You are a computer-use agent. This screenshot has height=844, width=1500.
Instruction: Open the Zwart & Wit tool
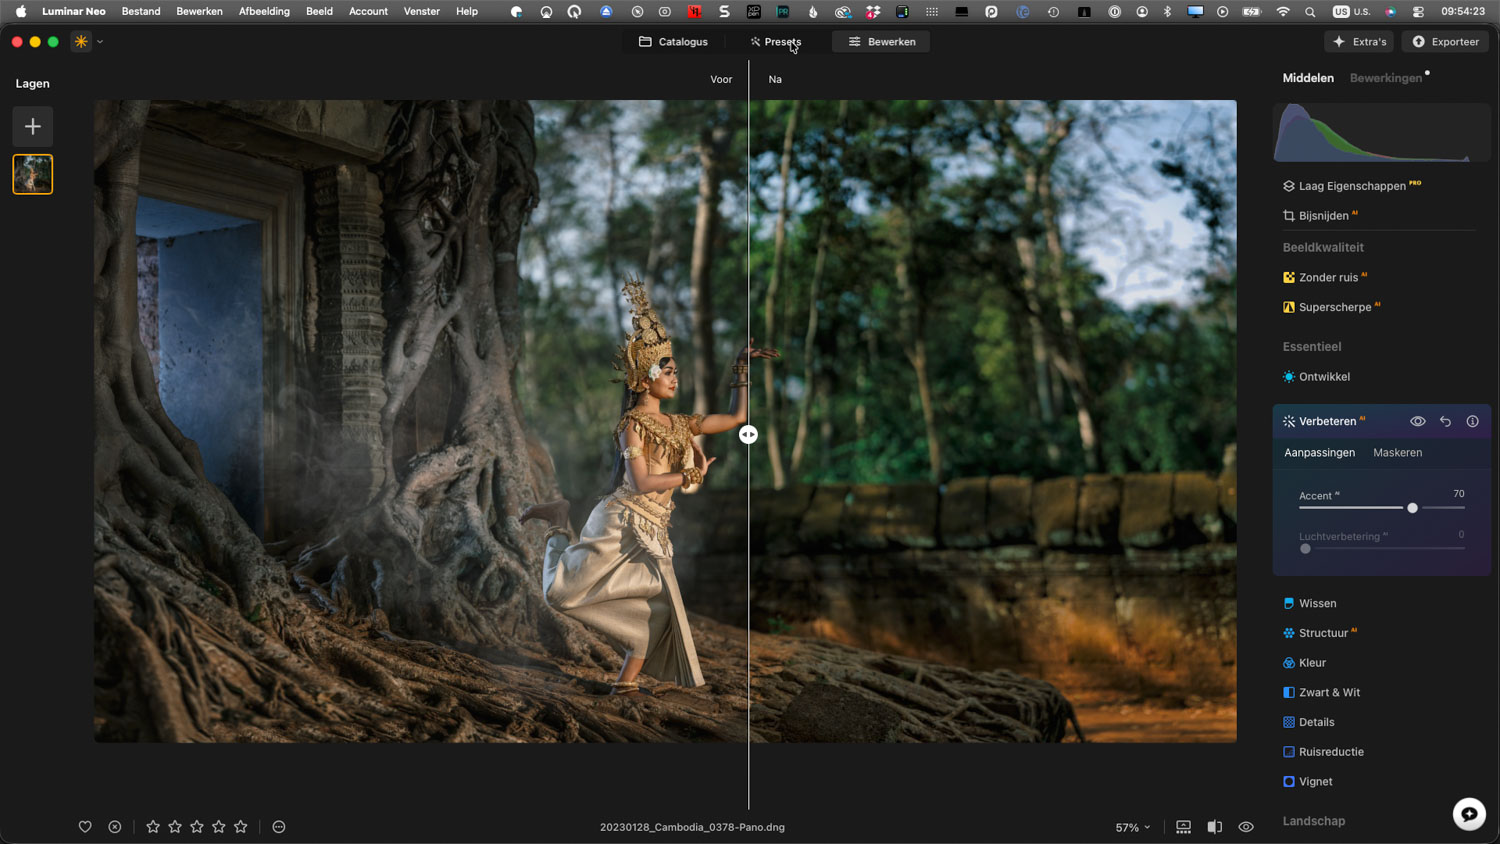(x=1322, y=693)
